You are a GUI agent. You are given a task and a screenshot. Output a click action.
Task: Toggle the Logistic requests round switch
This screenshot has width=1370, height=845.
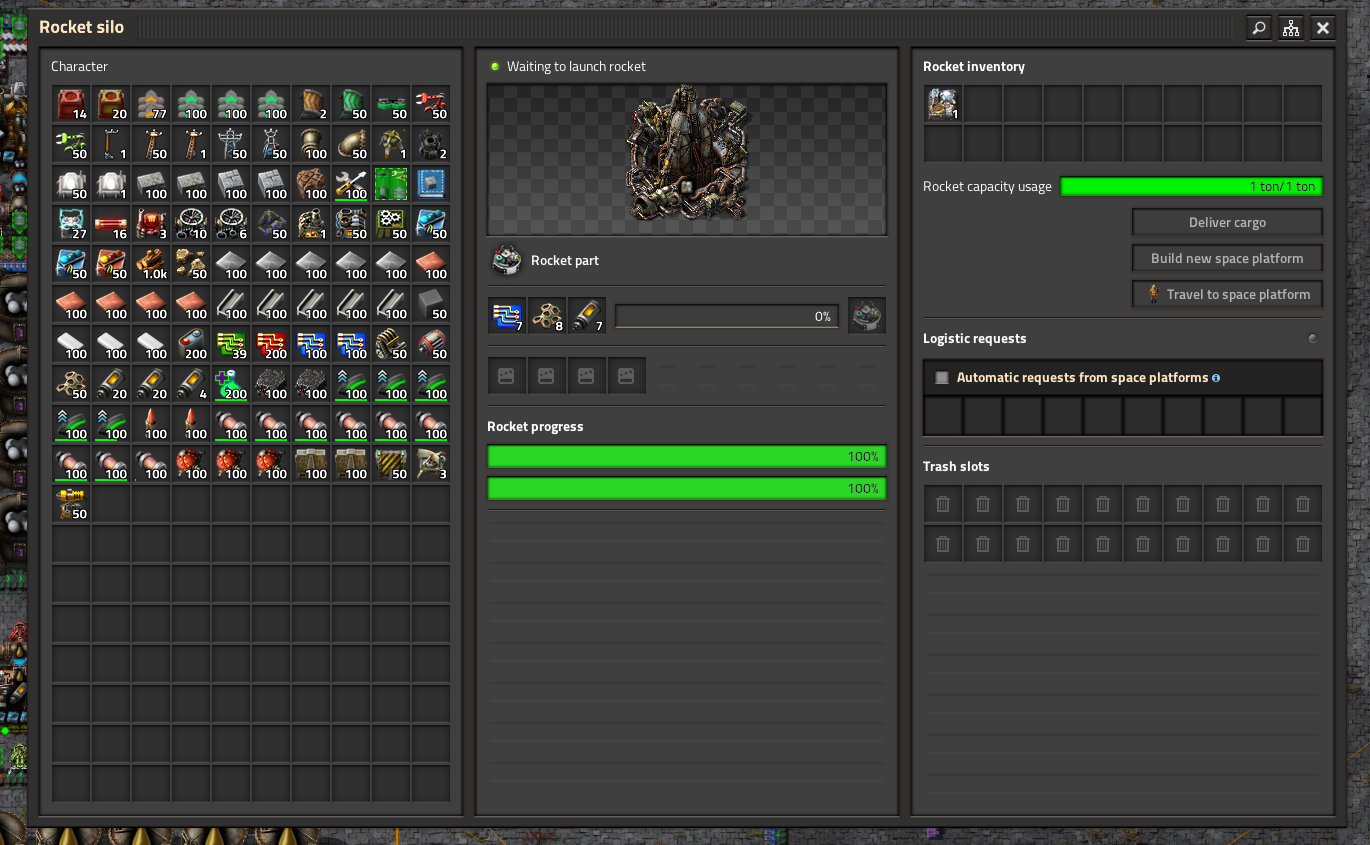1313,339
